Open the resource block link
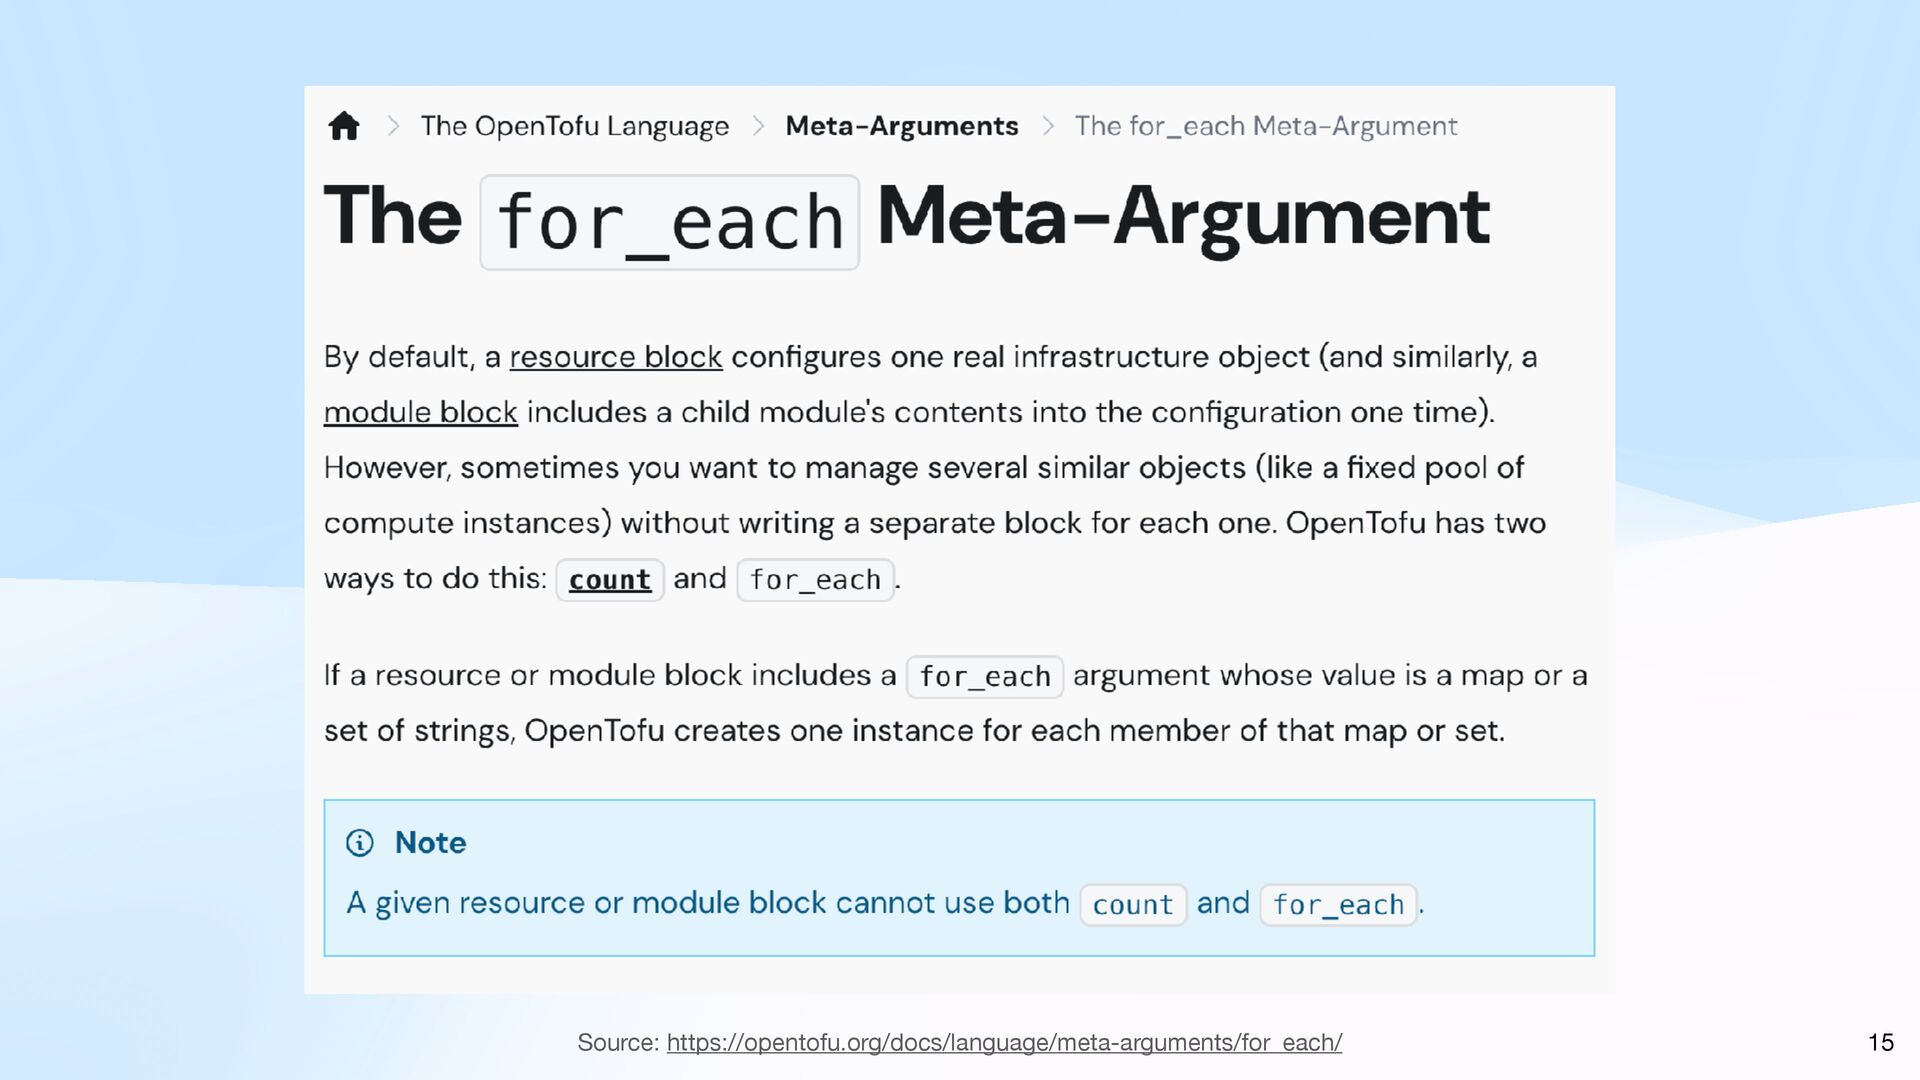This screenshot has width=1920, height=1080. coord(616,357)
